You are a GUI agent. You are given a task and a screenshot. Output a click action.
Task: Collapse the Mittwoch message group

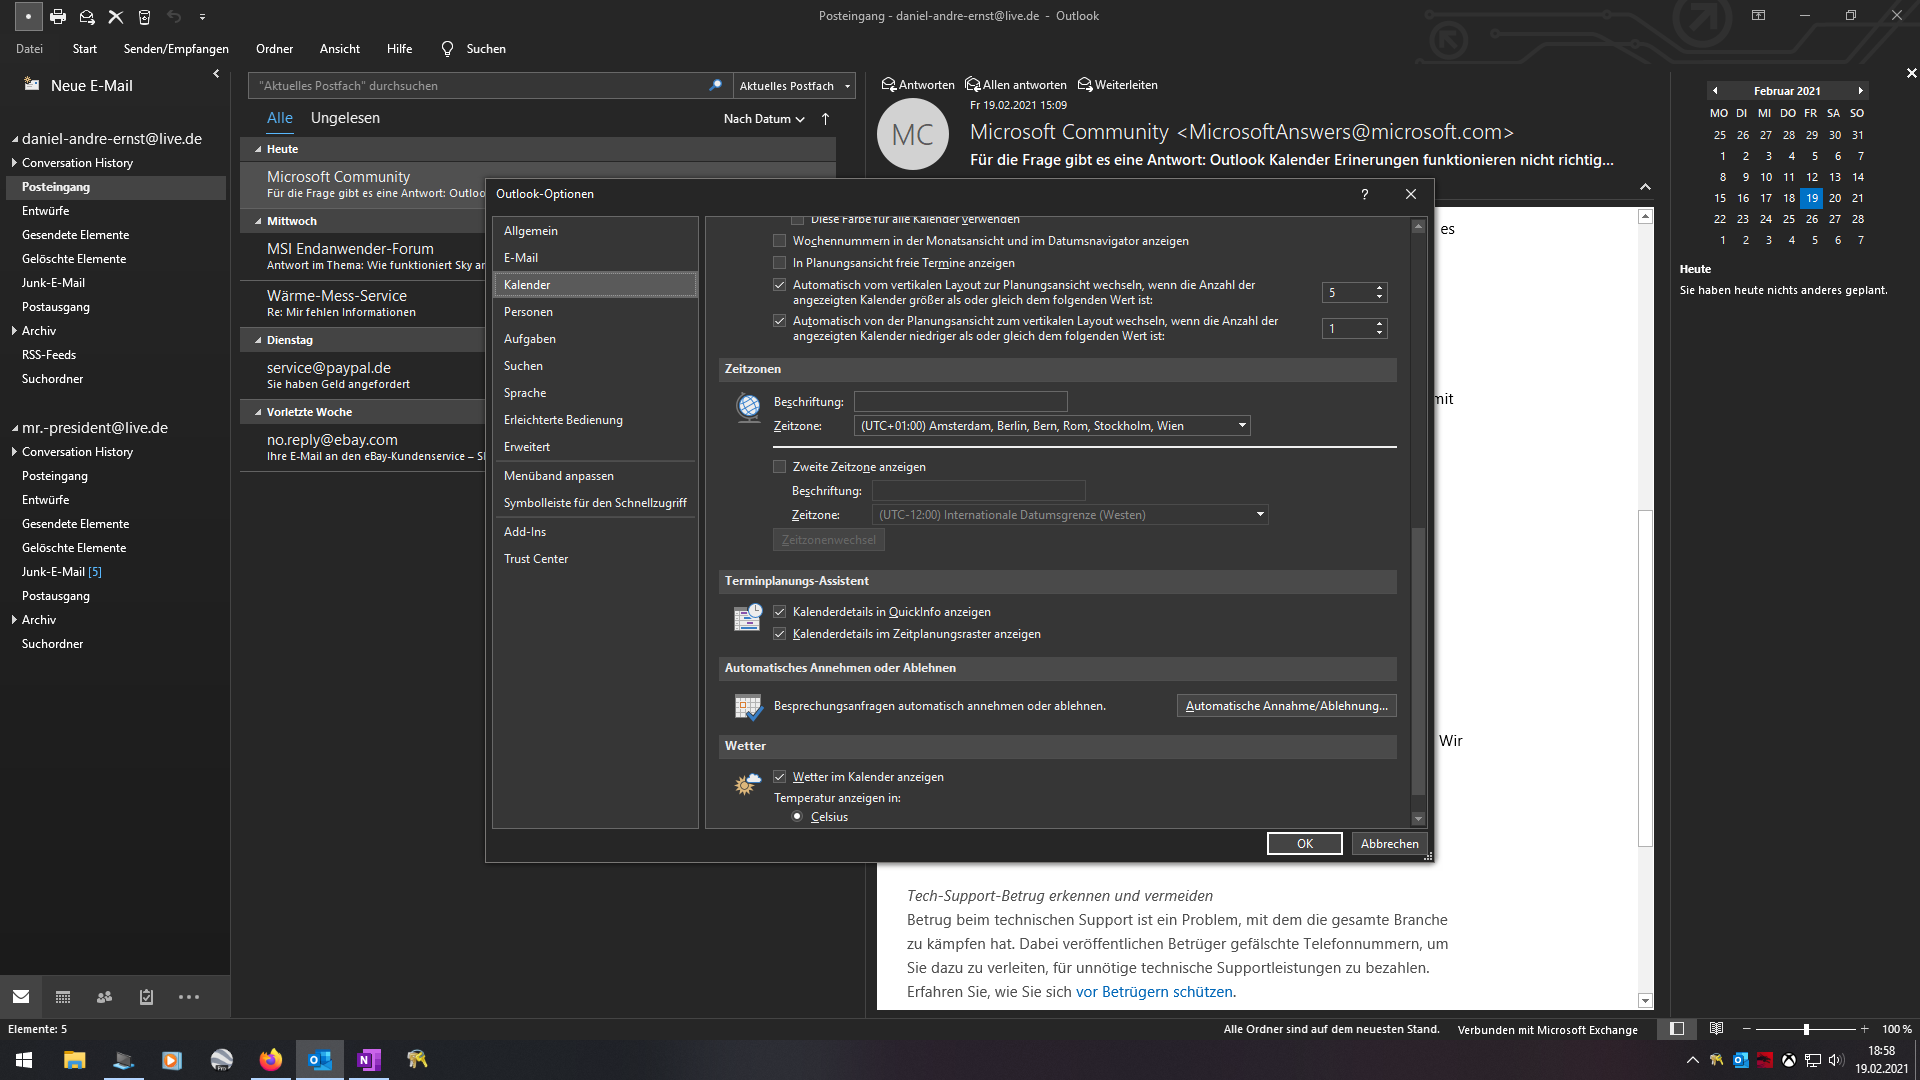258,222
